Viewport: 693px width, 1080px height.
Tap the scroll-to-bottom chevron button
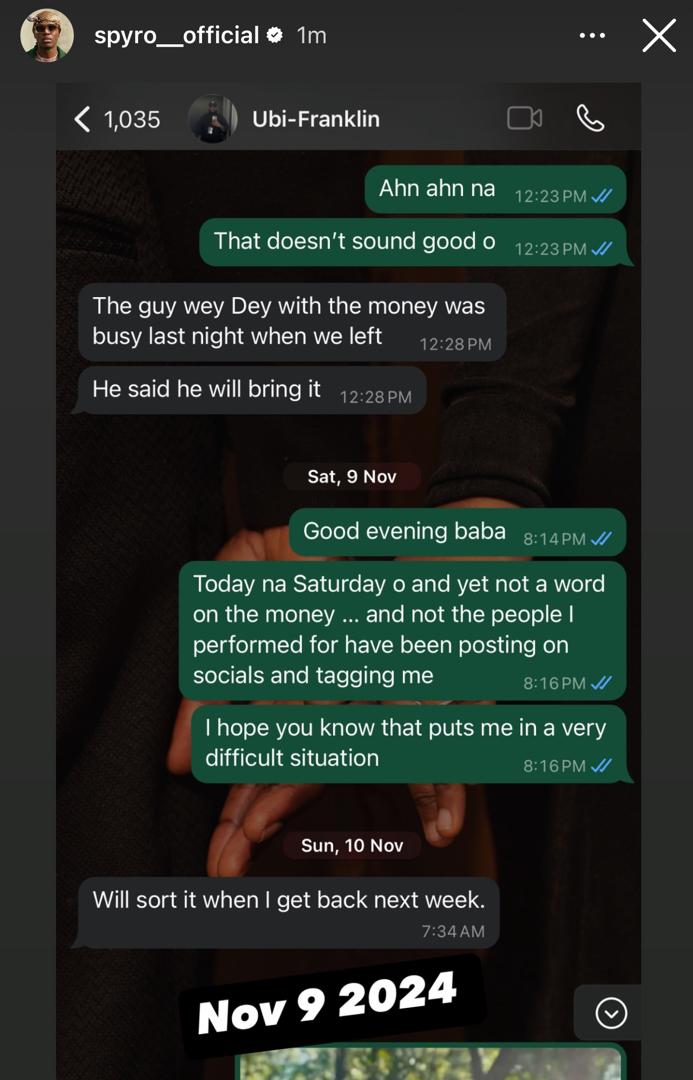[x=611, y=1013]
